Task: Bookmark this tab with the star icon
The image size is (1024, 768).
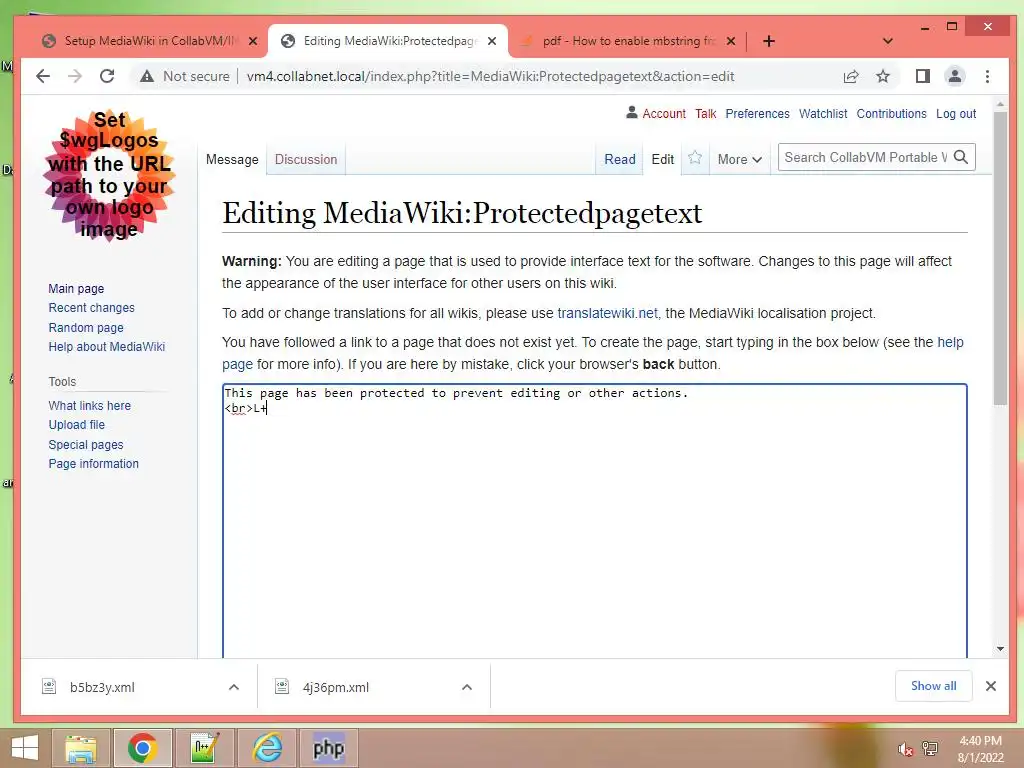Action: (883, 76)
